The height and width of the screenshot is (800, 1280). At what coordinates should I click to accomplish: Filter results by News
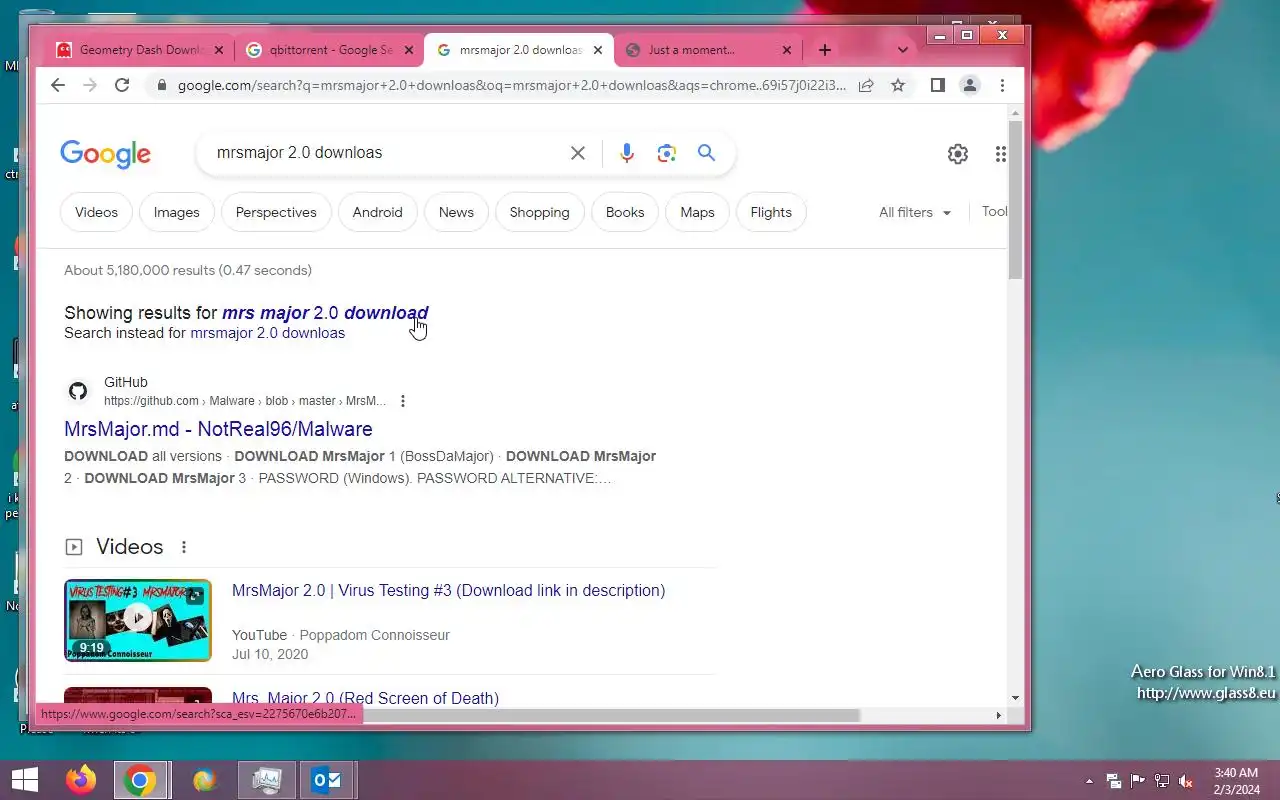(x=456, y=212)
